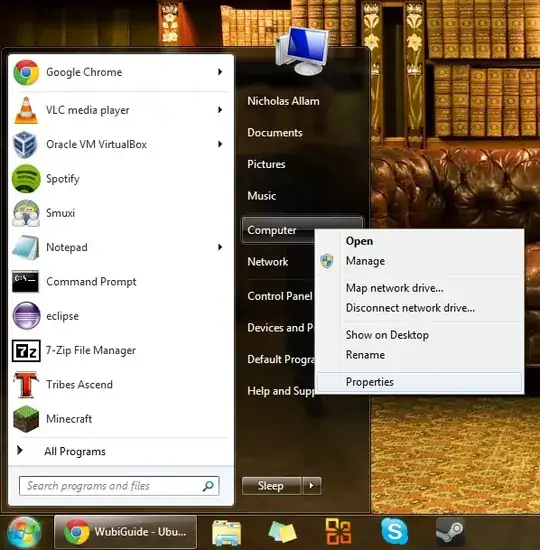
Task: Click the eclipse program name
Action: coord(62,316)
